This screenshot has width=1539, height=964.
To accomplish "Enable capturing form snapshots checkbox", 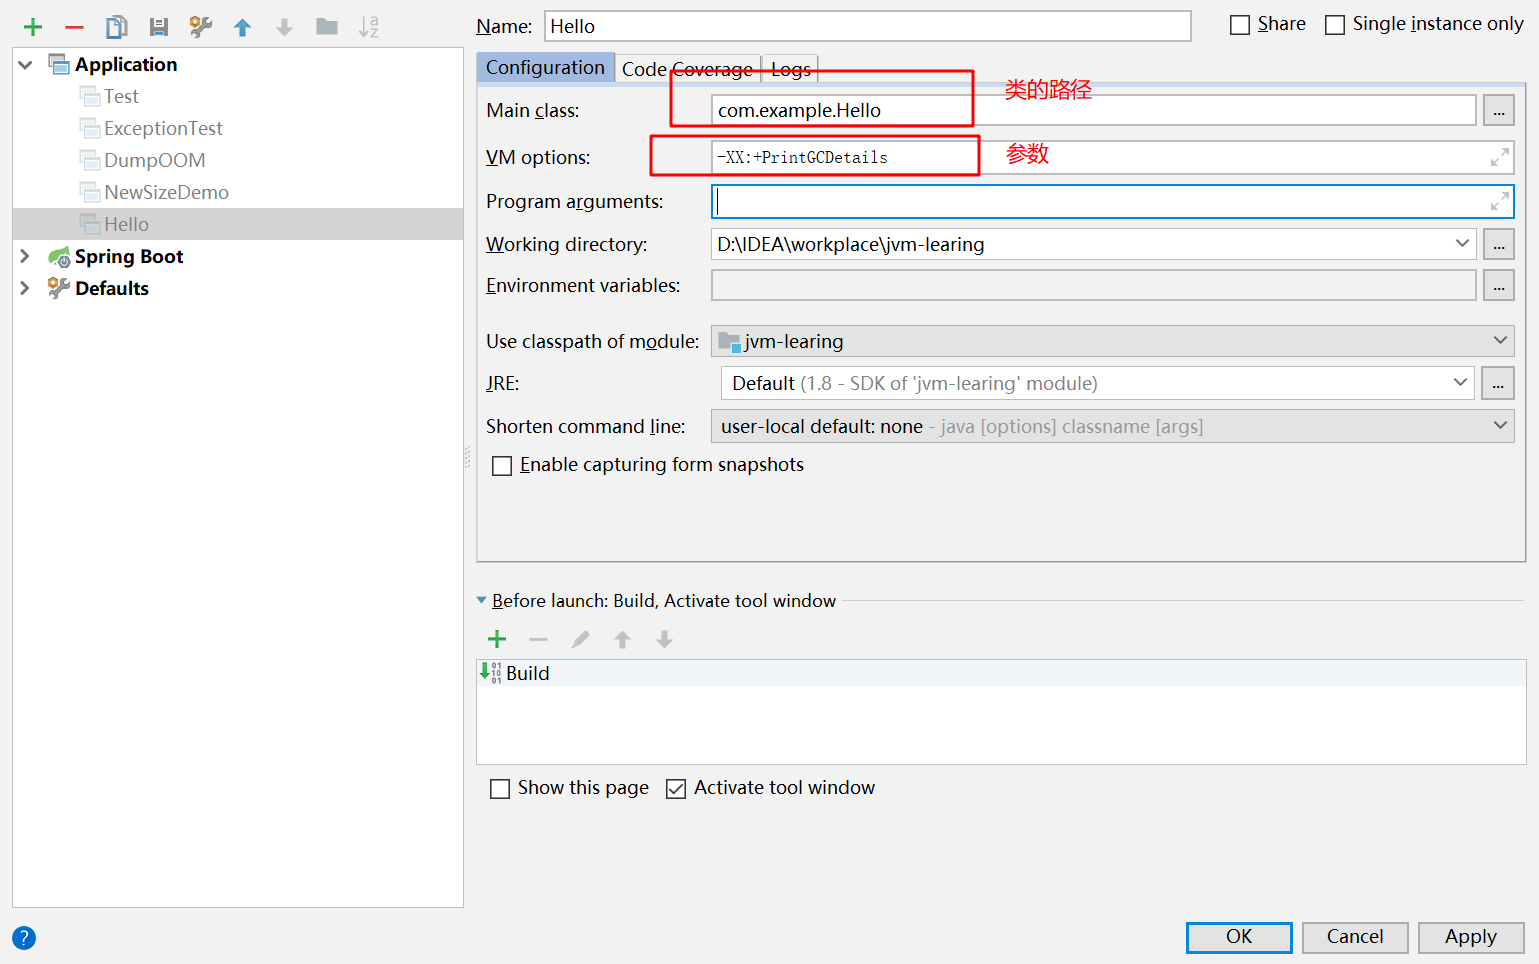I will point(502,465).
